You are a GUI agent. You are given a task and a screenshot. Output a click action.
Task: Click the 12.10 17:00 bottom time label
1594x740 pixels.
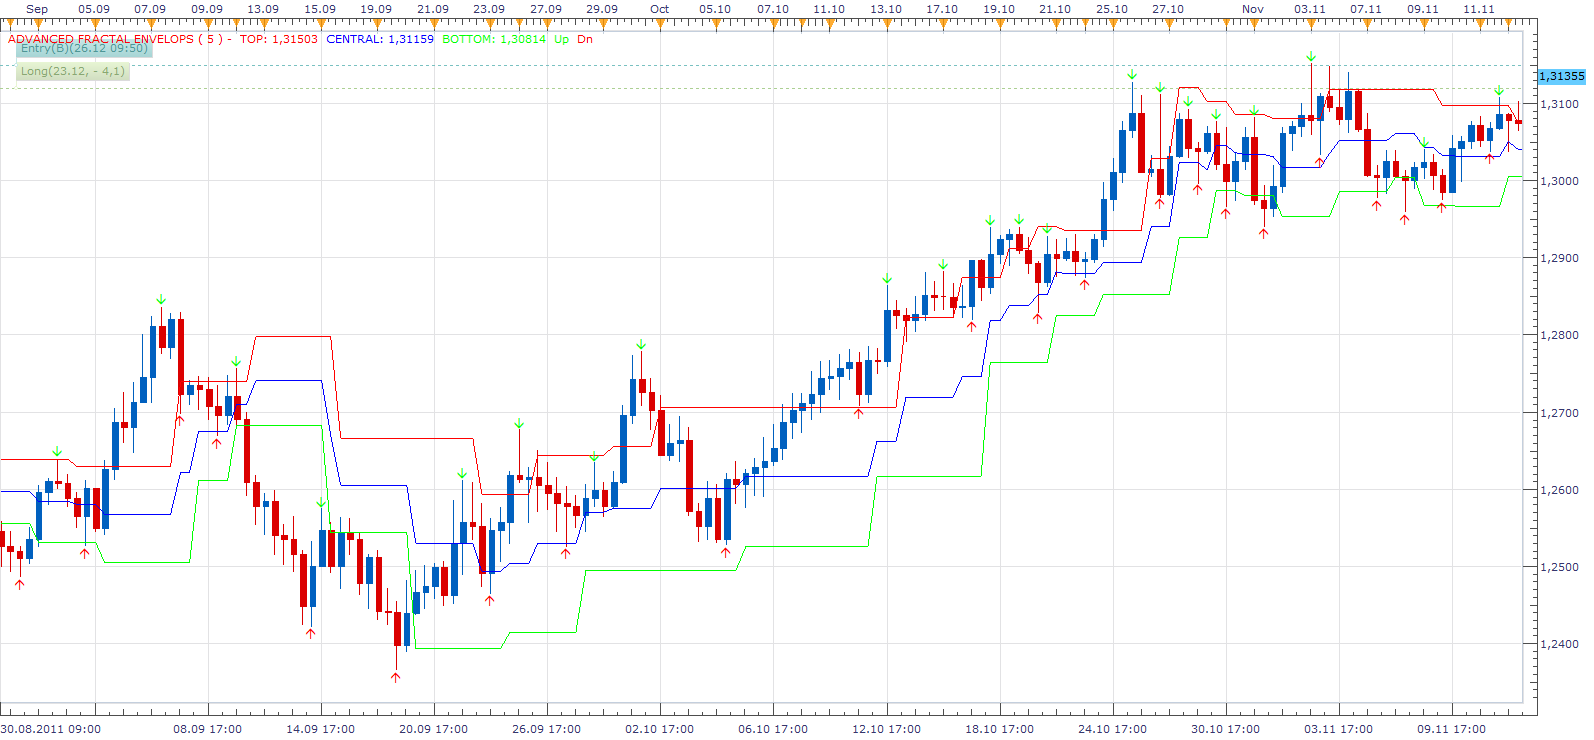click(886, 729)
